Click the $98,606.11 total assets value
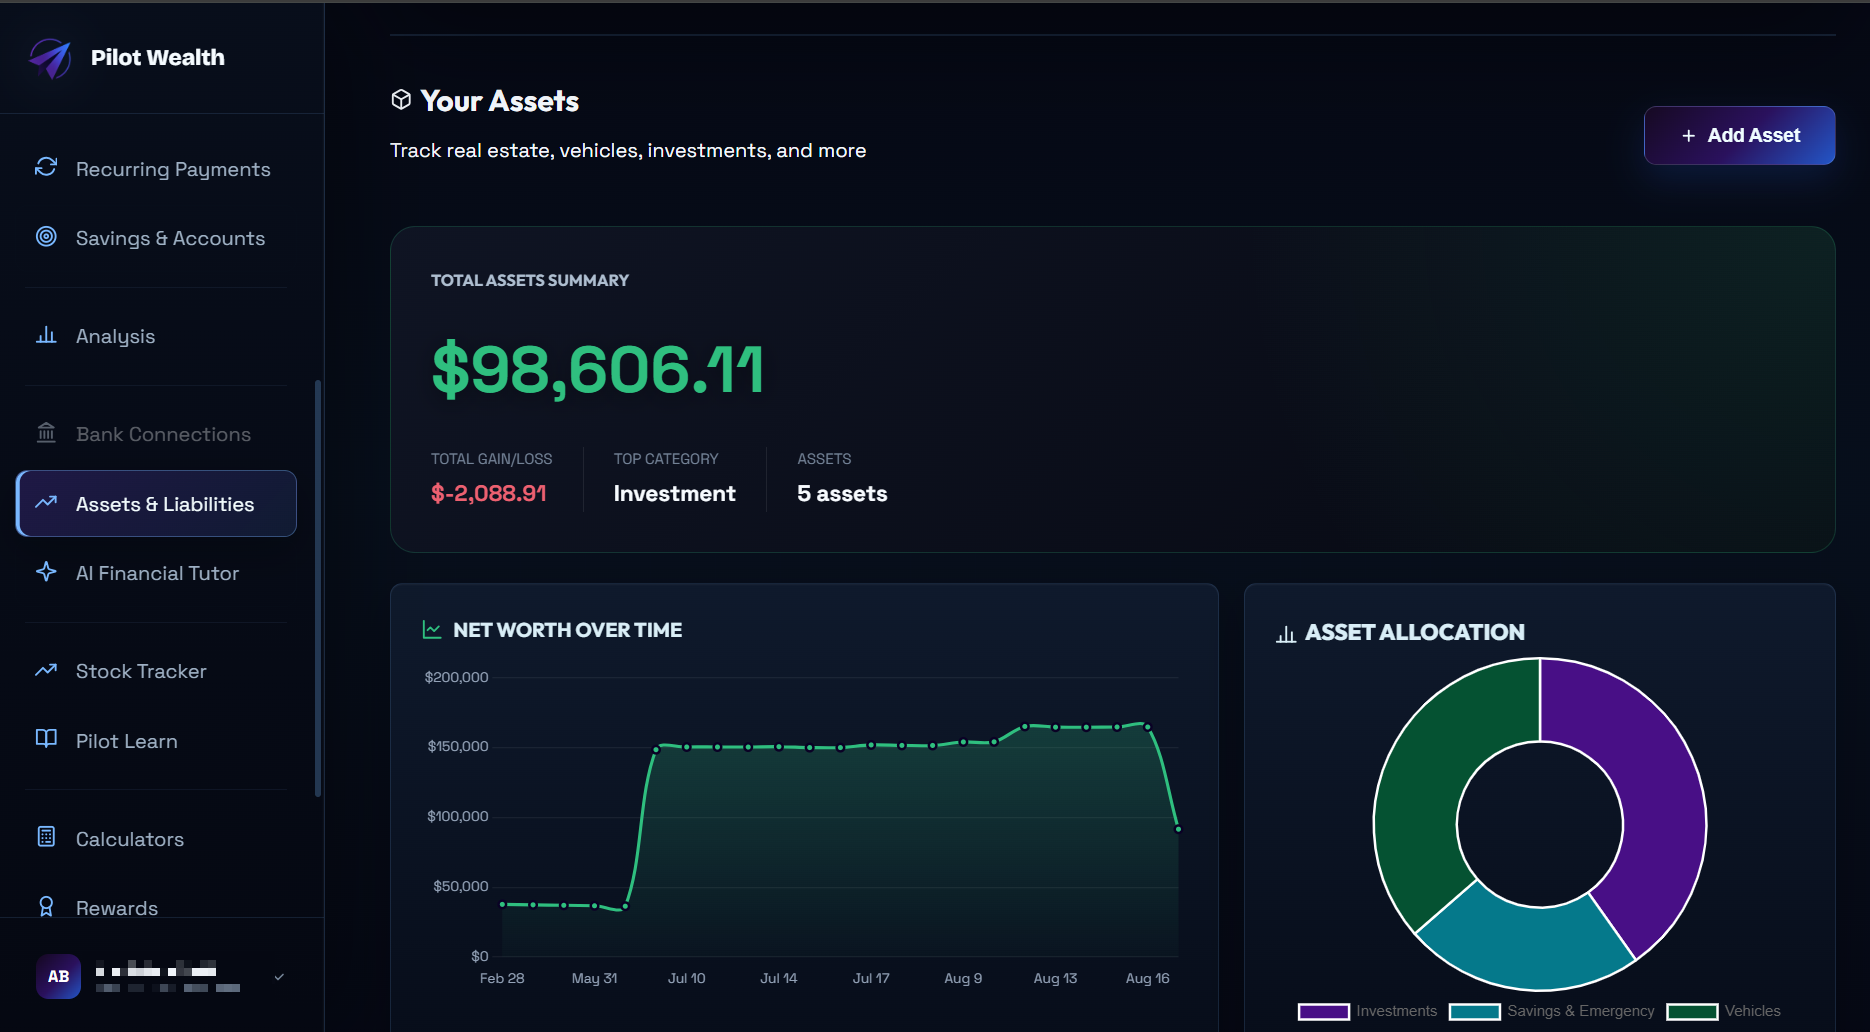The image size is (1870, 1032). point(598,369)
